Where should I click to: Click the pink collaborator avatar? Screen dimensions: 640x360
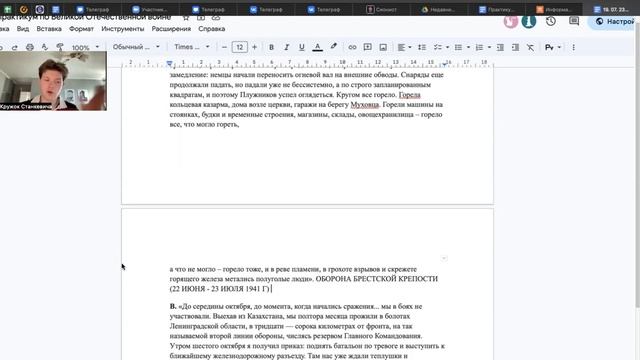pyautogui.click(x=510, y=21)
